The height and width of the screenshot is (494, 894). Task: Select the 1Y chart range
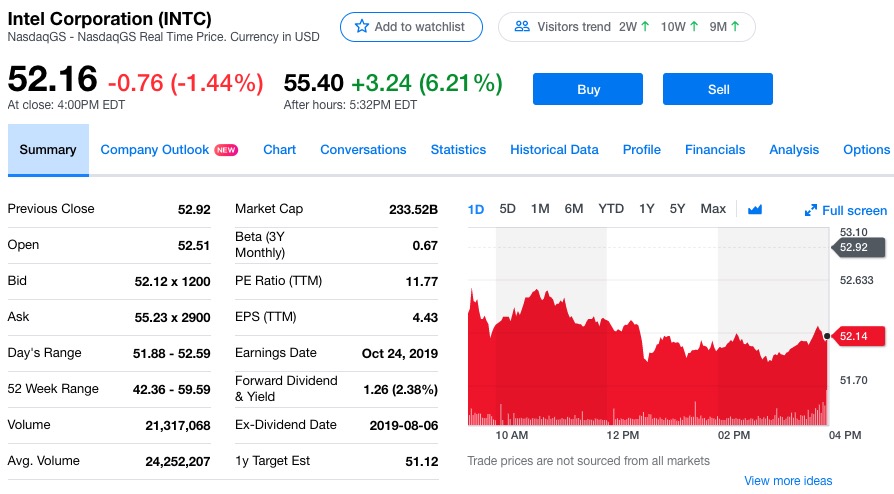tap(647, 209)
